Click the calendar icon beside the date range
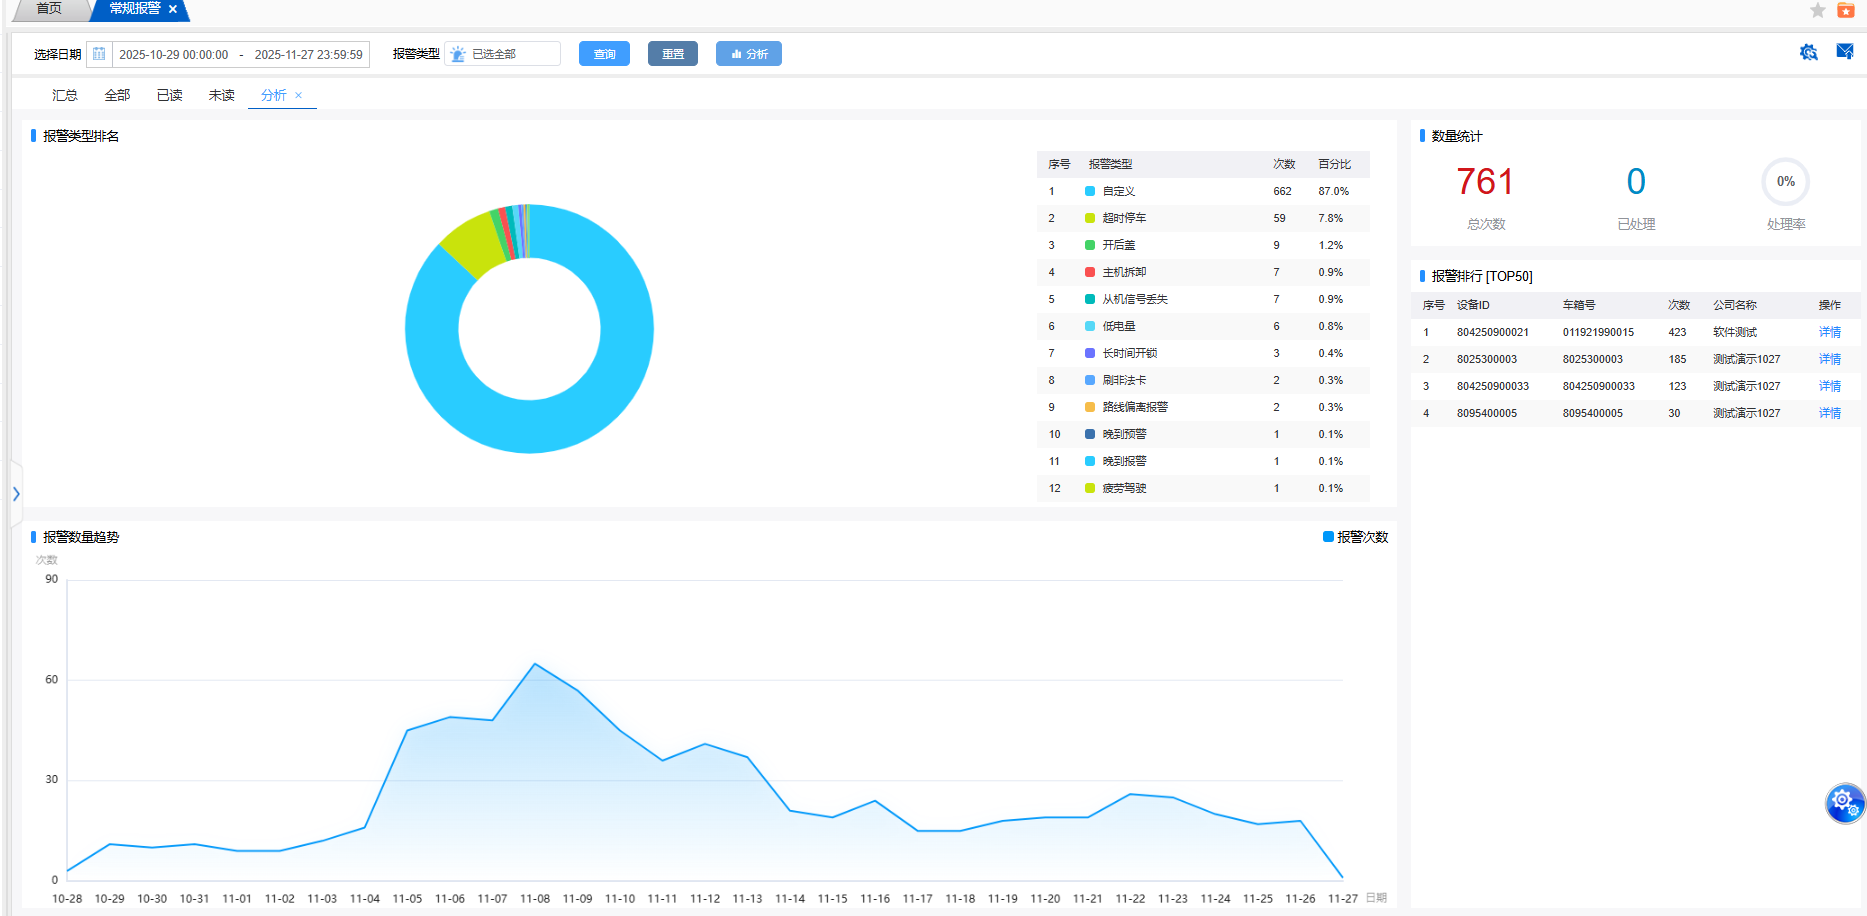 click(99, 54)
